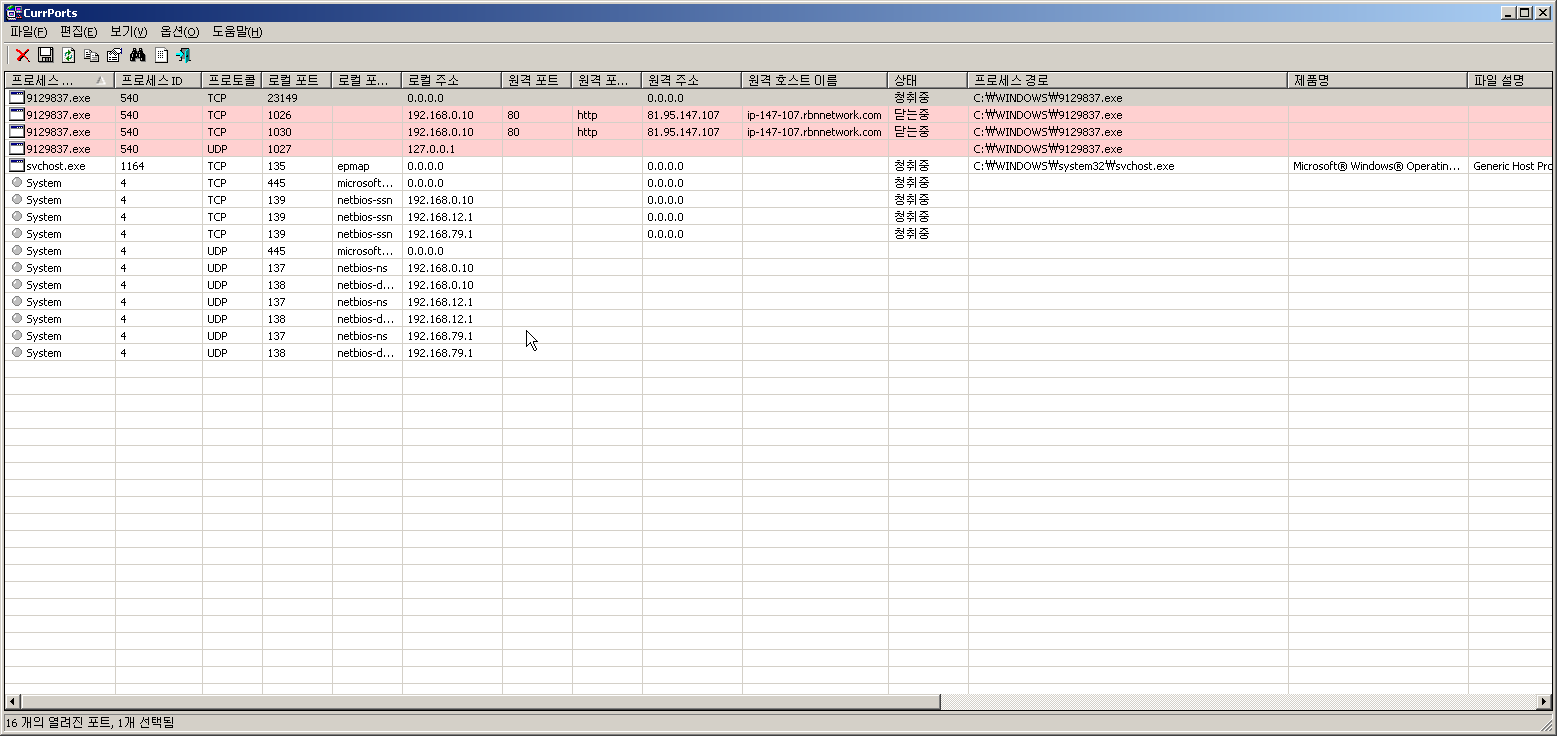
Task: Sort by the 프로세스 경로 column header
Action: (1127, 80)
